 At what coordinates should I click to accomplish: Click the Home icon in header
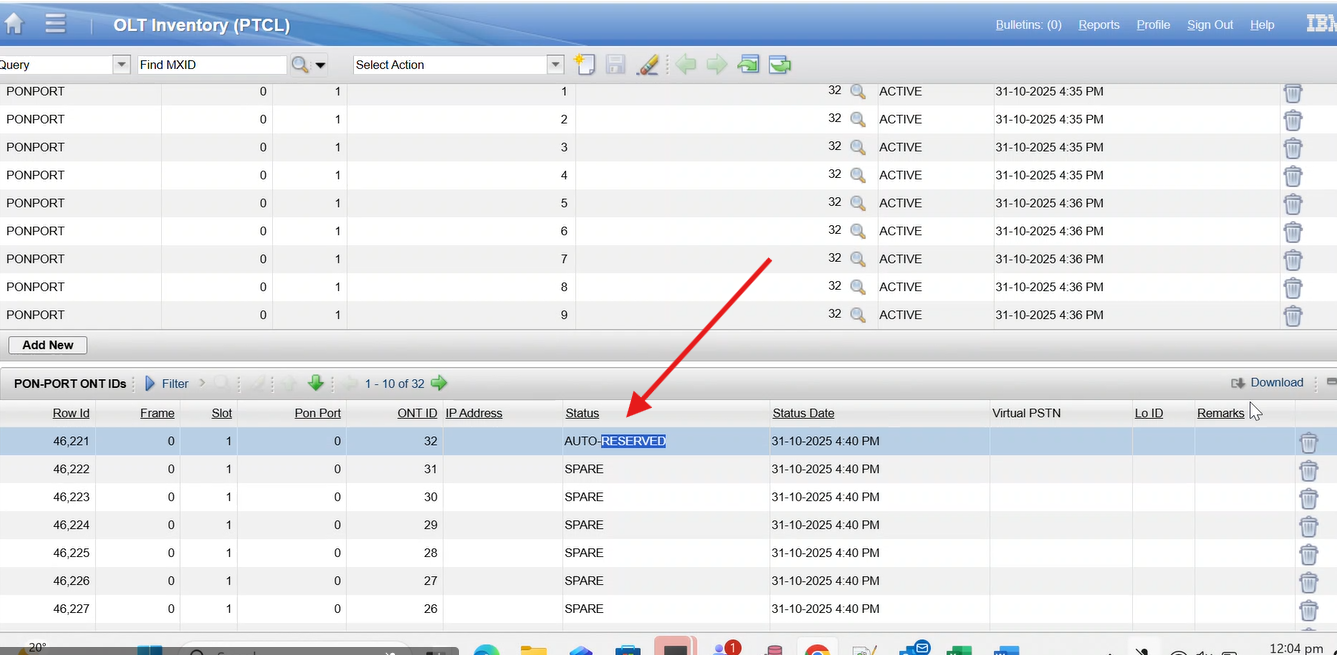[x=14, y=24]
